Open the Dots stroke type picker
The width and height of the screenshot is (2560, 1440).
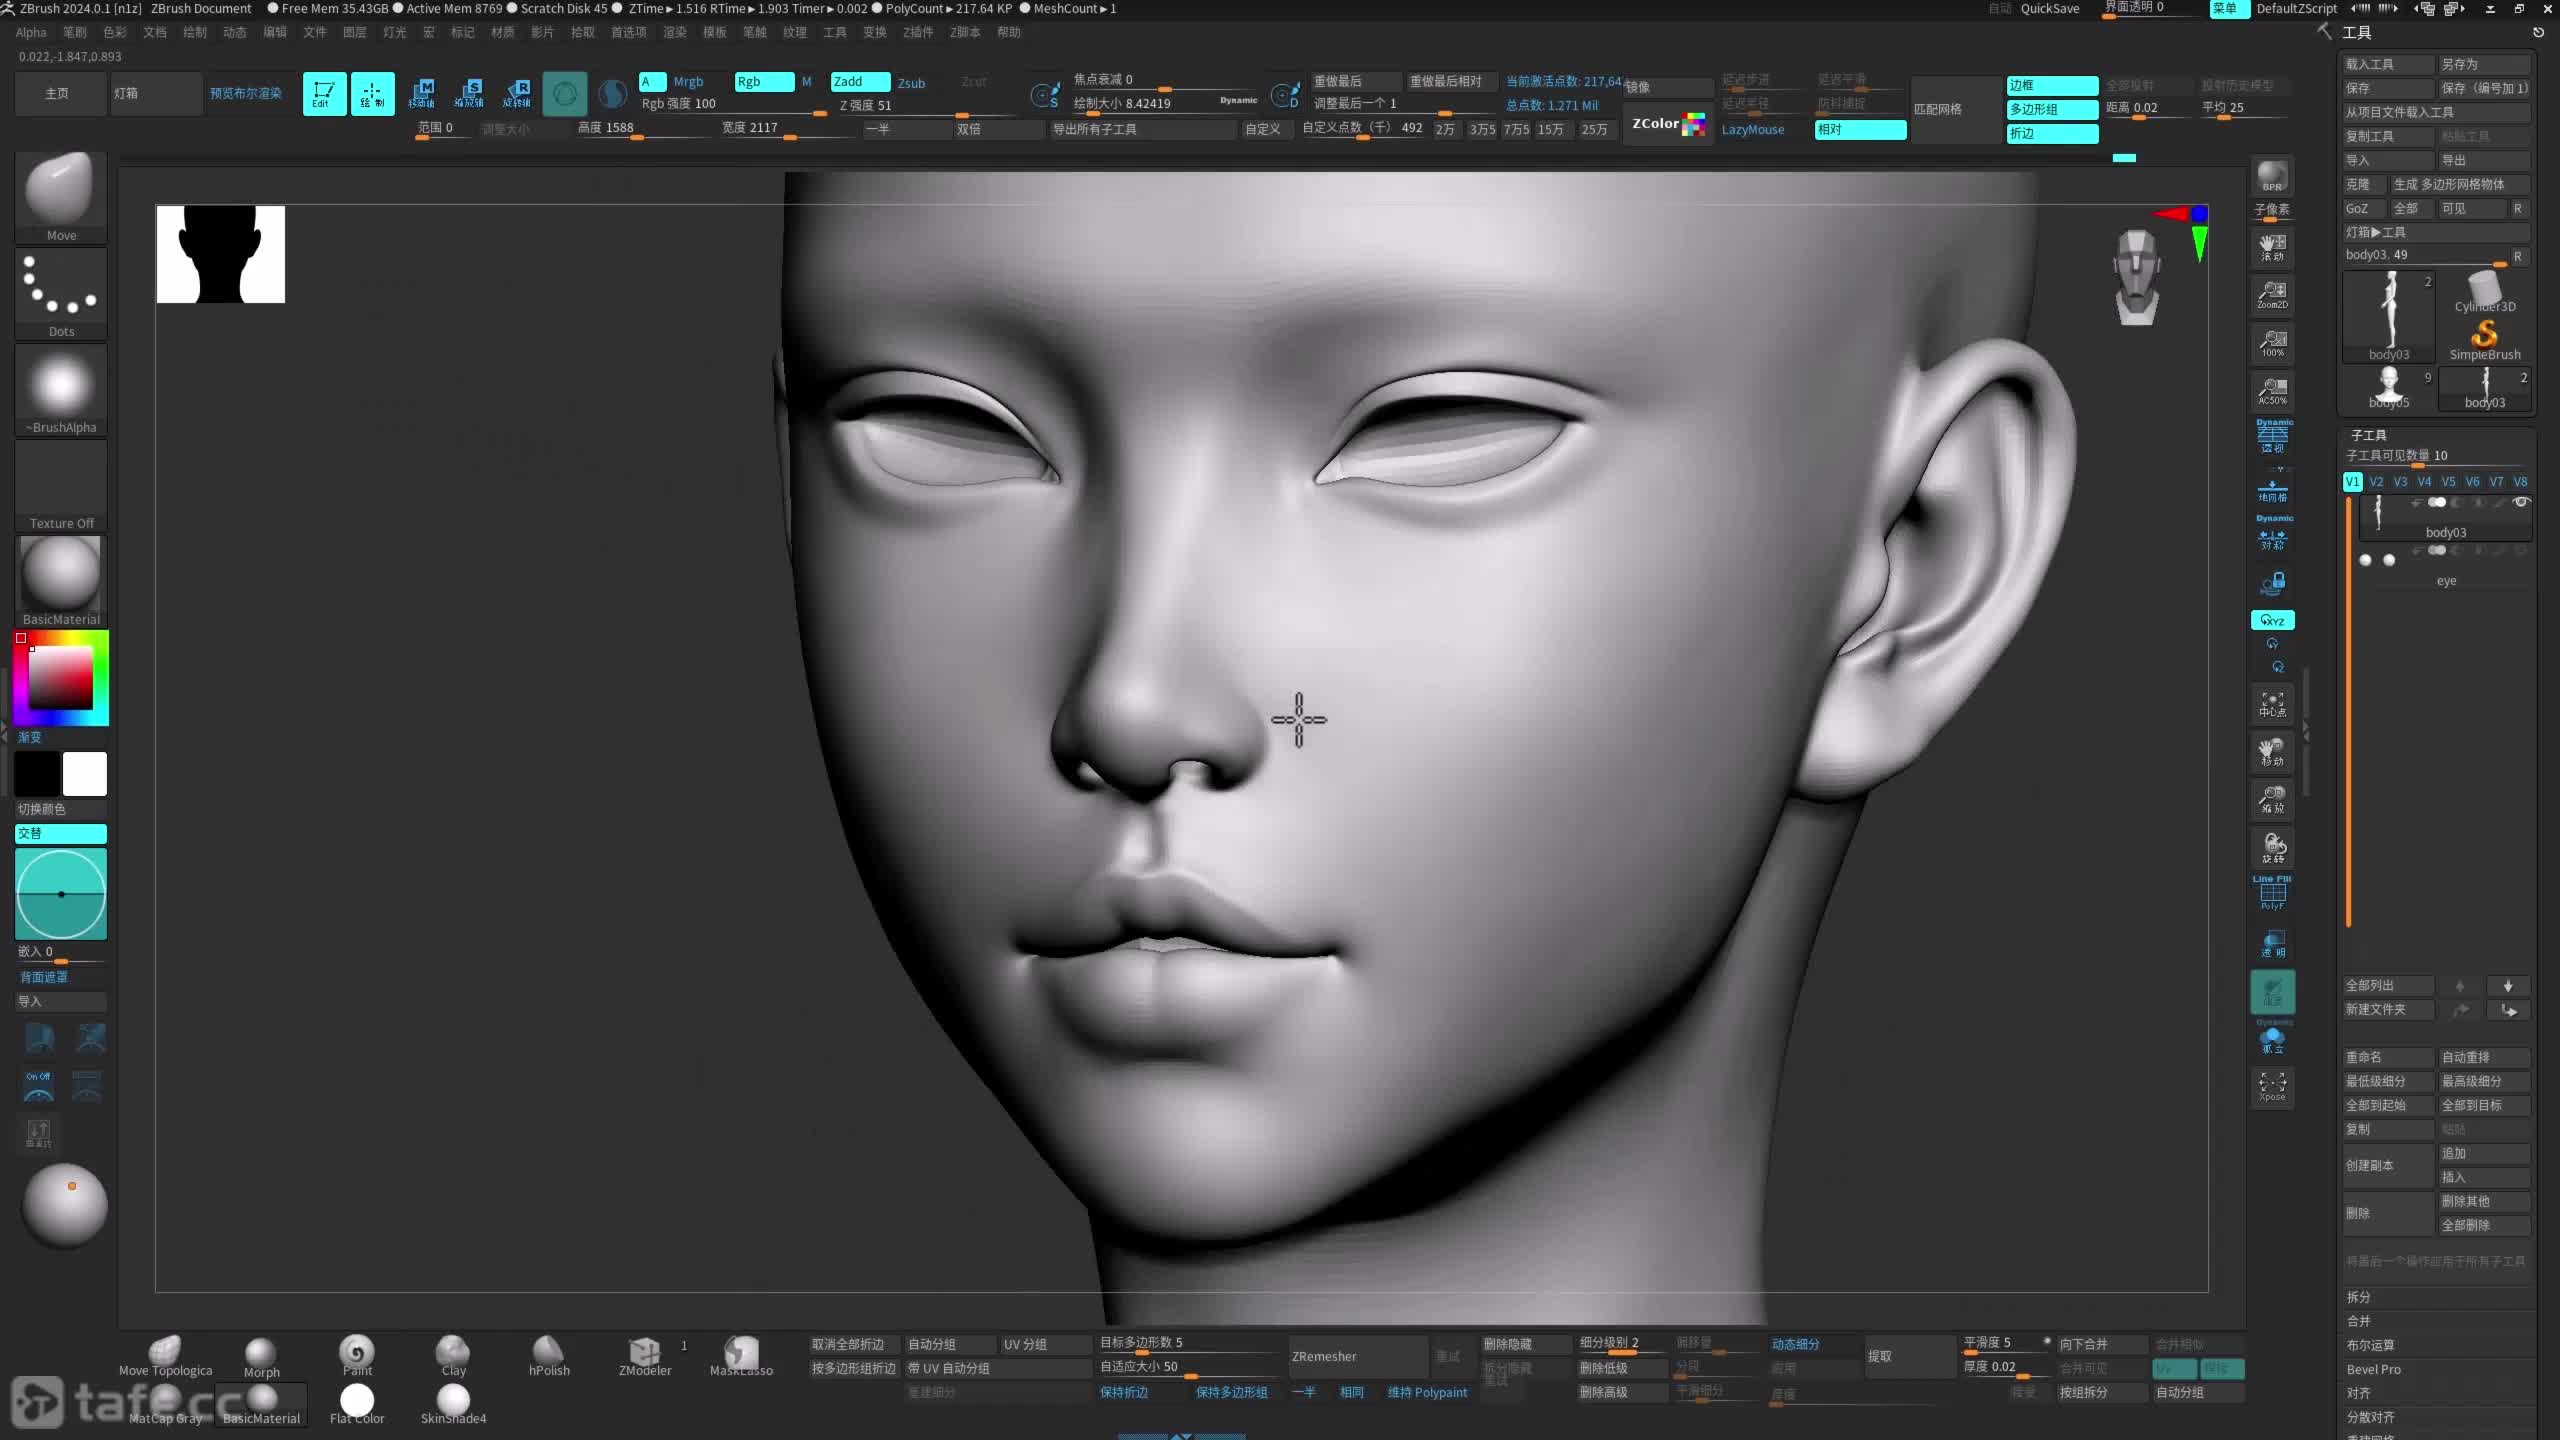point(61,292)
